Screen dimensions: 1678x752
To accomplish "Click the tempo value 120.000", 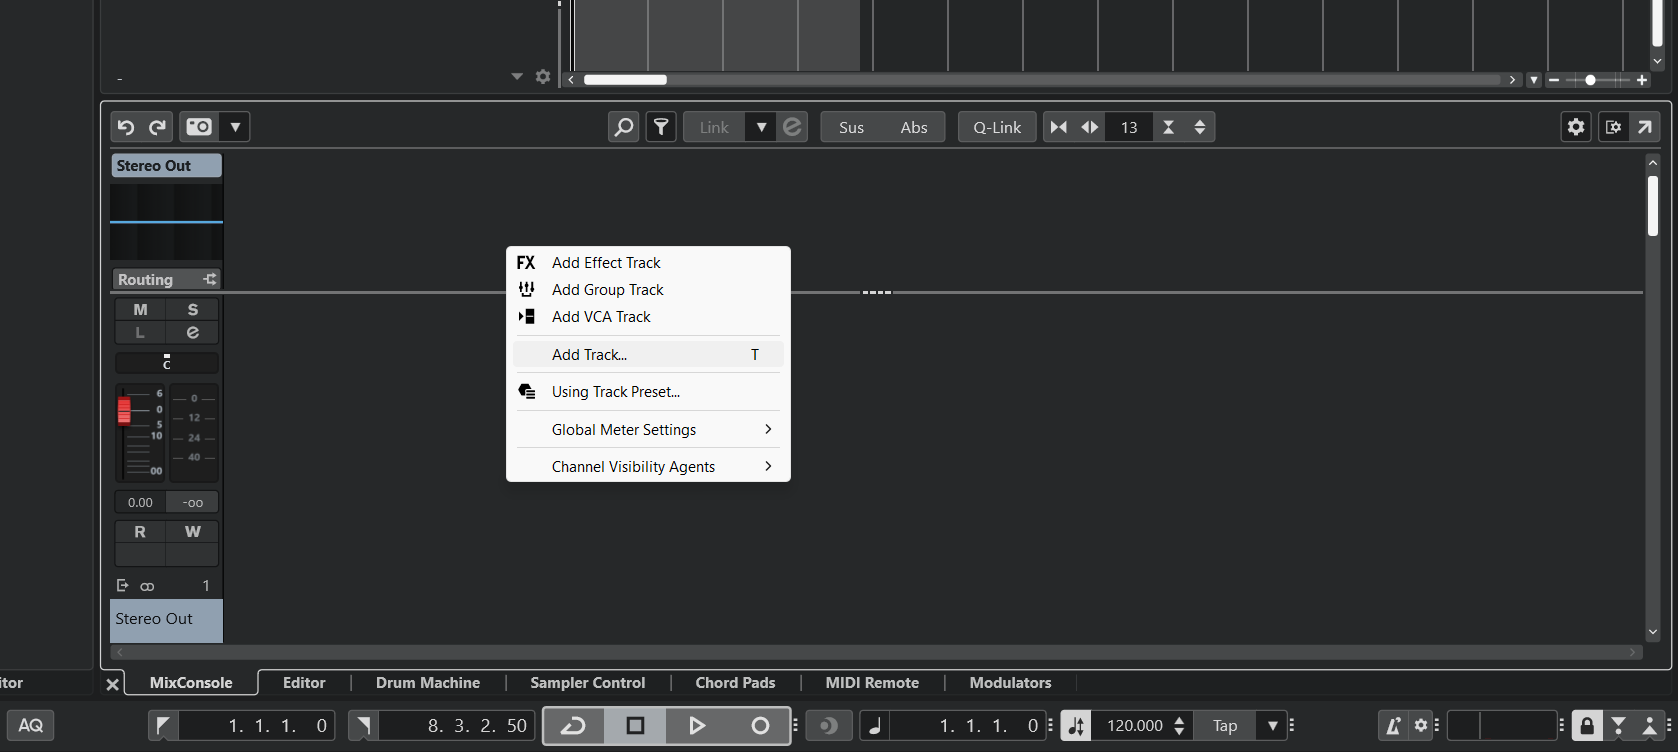I will point(1135,726).
